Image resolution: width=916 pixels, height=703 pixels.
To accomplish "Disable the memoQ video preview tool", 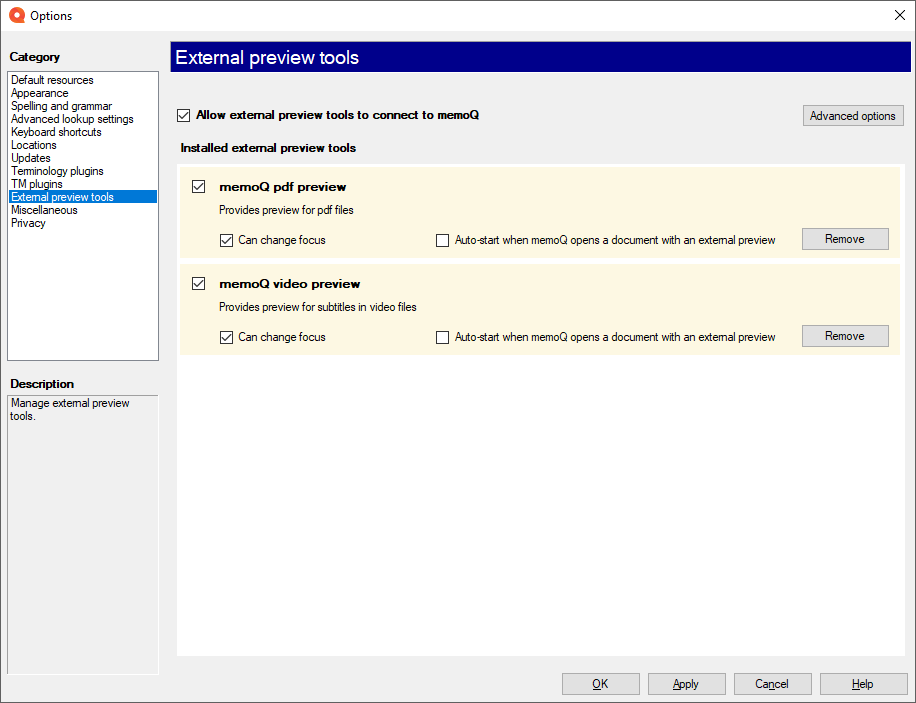I will (198, 284).
